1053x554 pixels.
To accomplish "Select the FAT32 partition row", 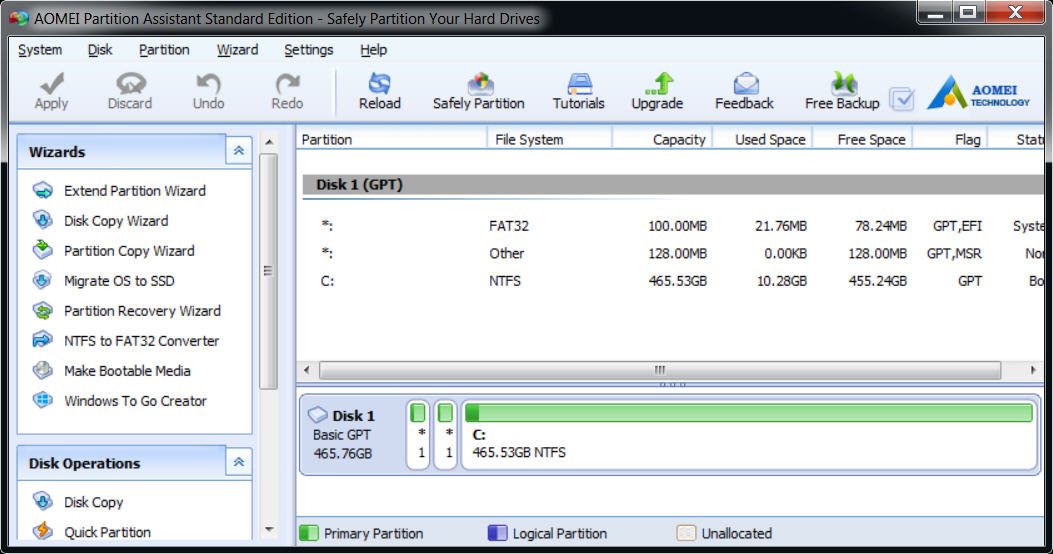I will pyautogui.click(x=673, y=226).
